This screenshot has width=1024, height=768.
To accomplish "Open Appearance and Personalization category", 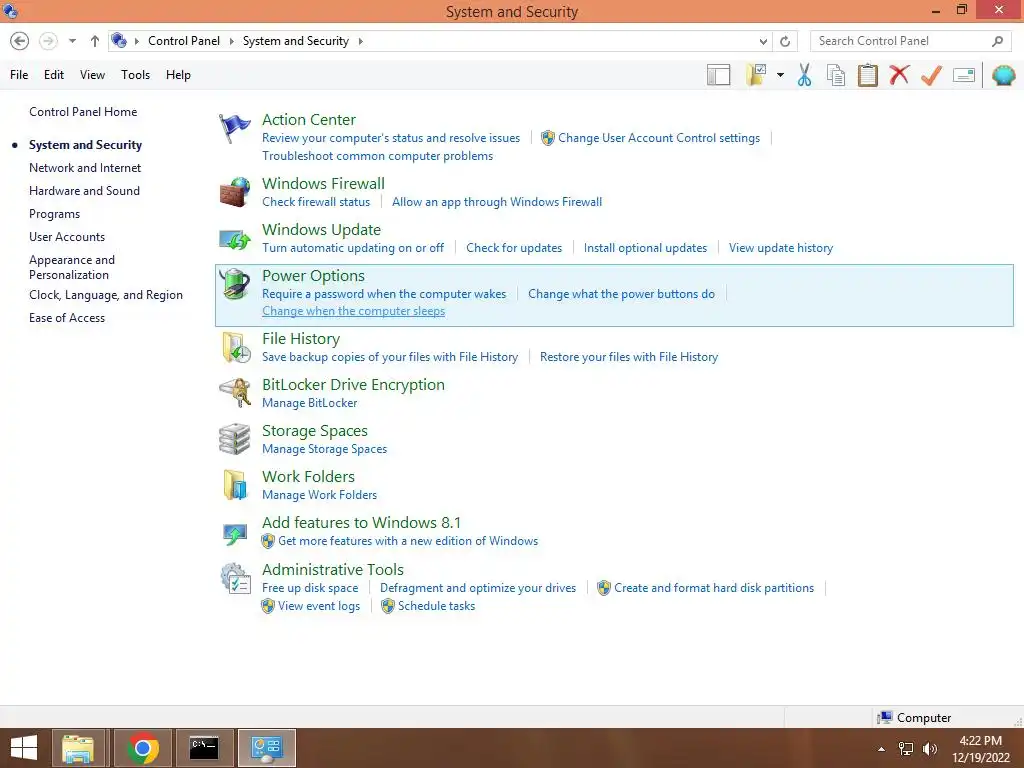I will pos(72,267).
